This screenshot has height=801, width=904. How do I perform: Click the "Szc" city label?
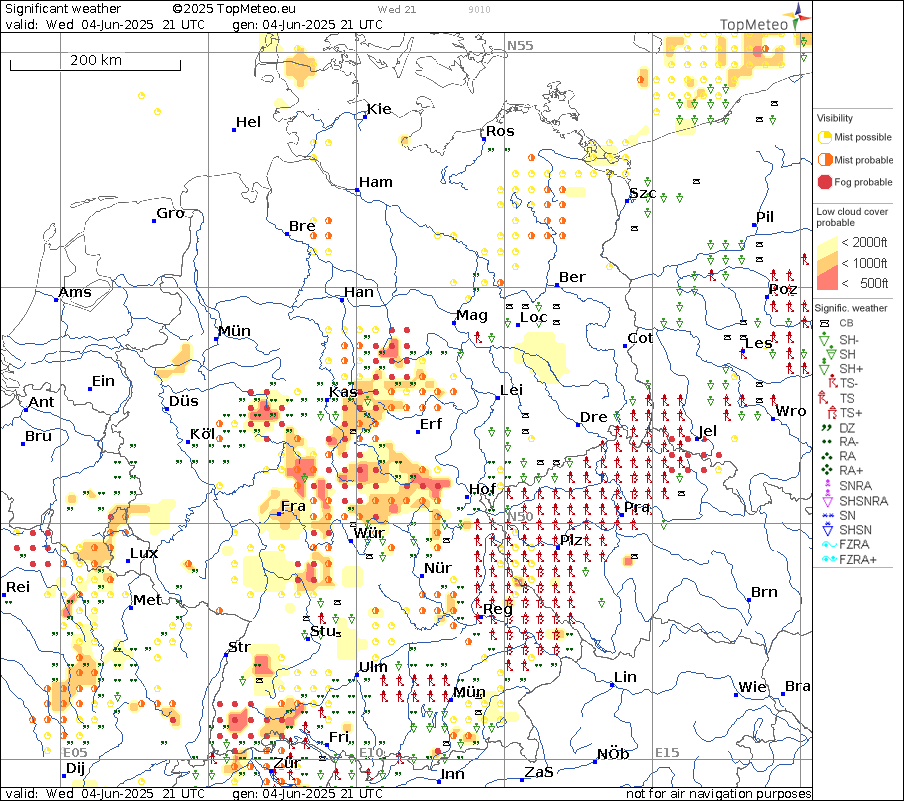pos(643,193)
